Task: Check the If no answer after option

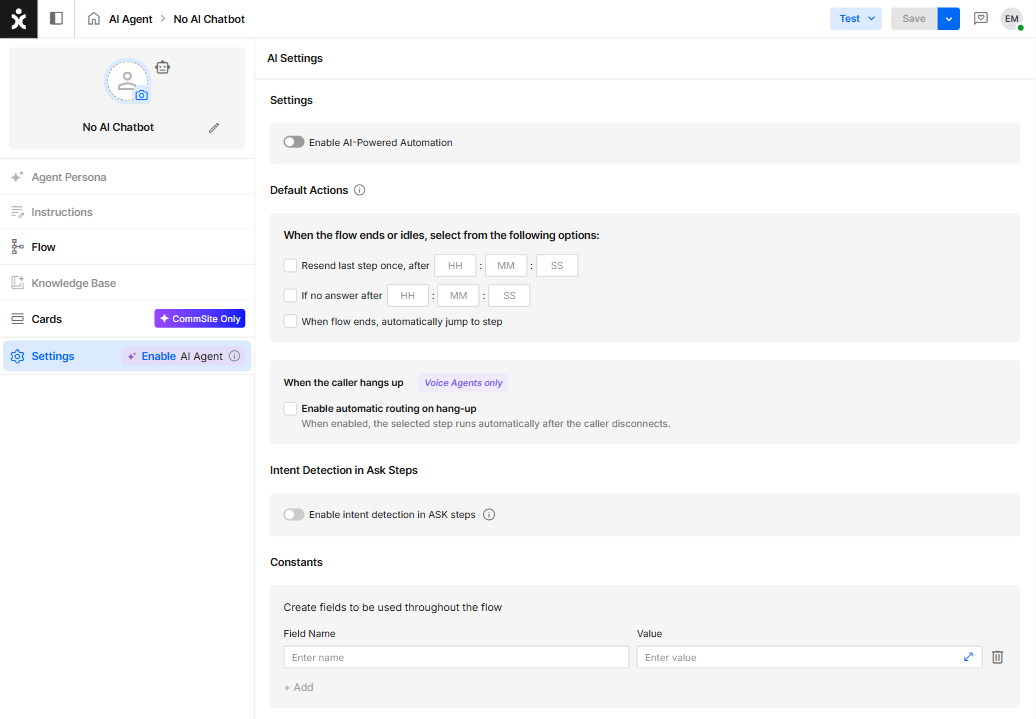Action: pos(290,295)
